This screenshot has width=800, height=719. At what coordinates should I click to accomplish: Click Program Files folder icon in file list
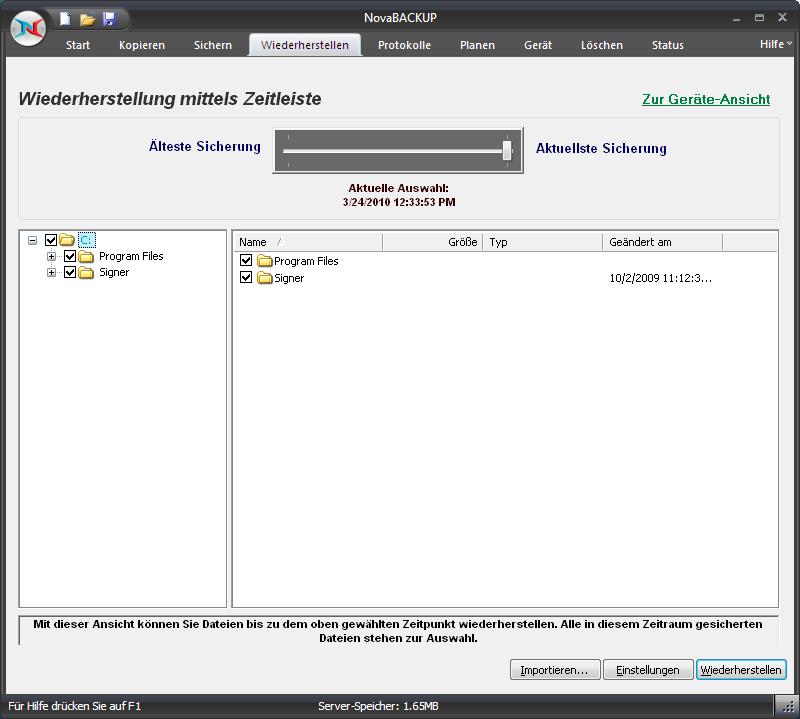264,261
